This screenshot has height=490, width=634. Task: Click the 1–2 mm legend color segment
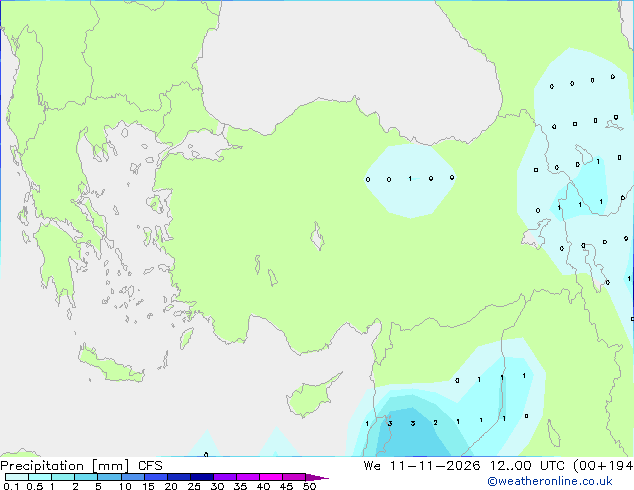coord(63,477)
